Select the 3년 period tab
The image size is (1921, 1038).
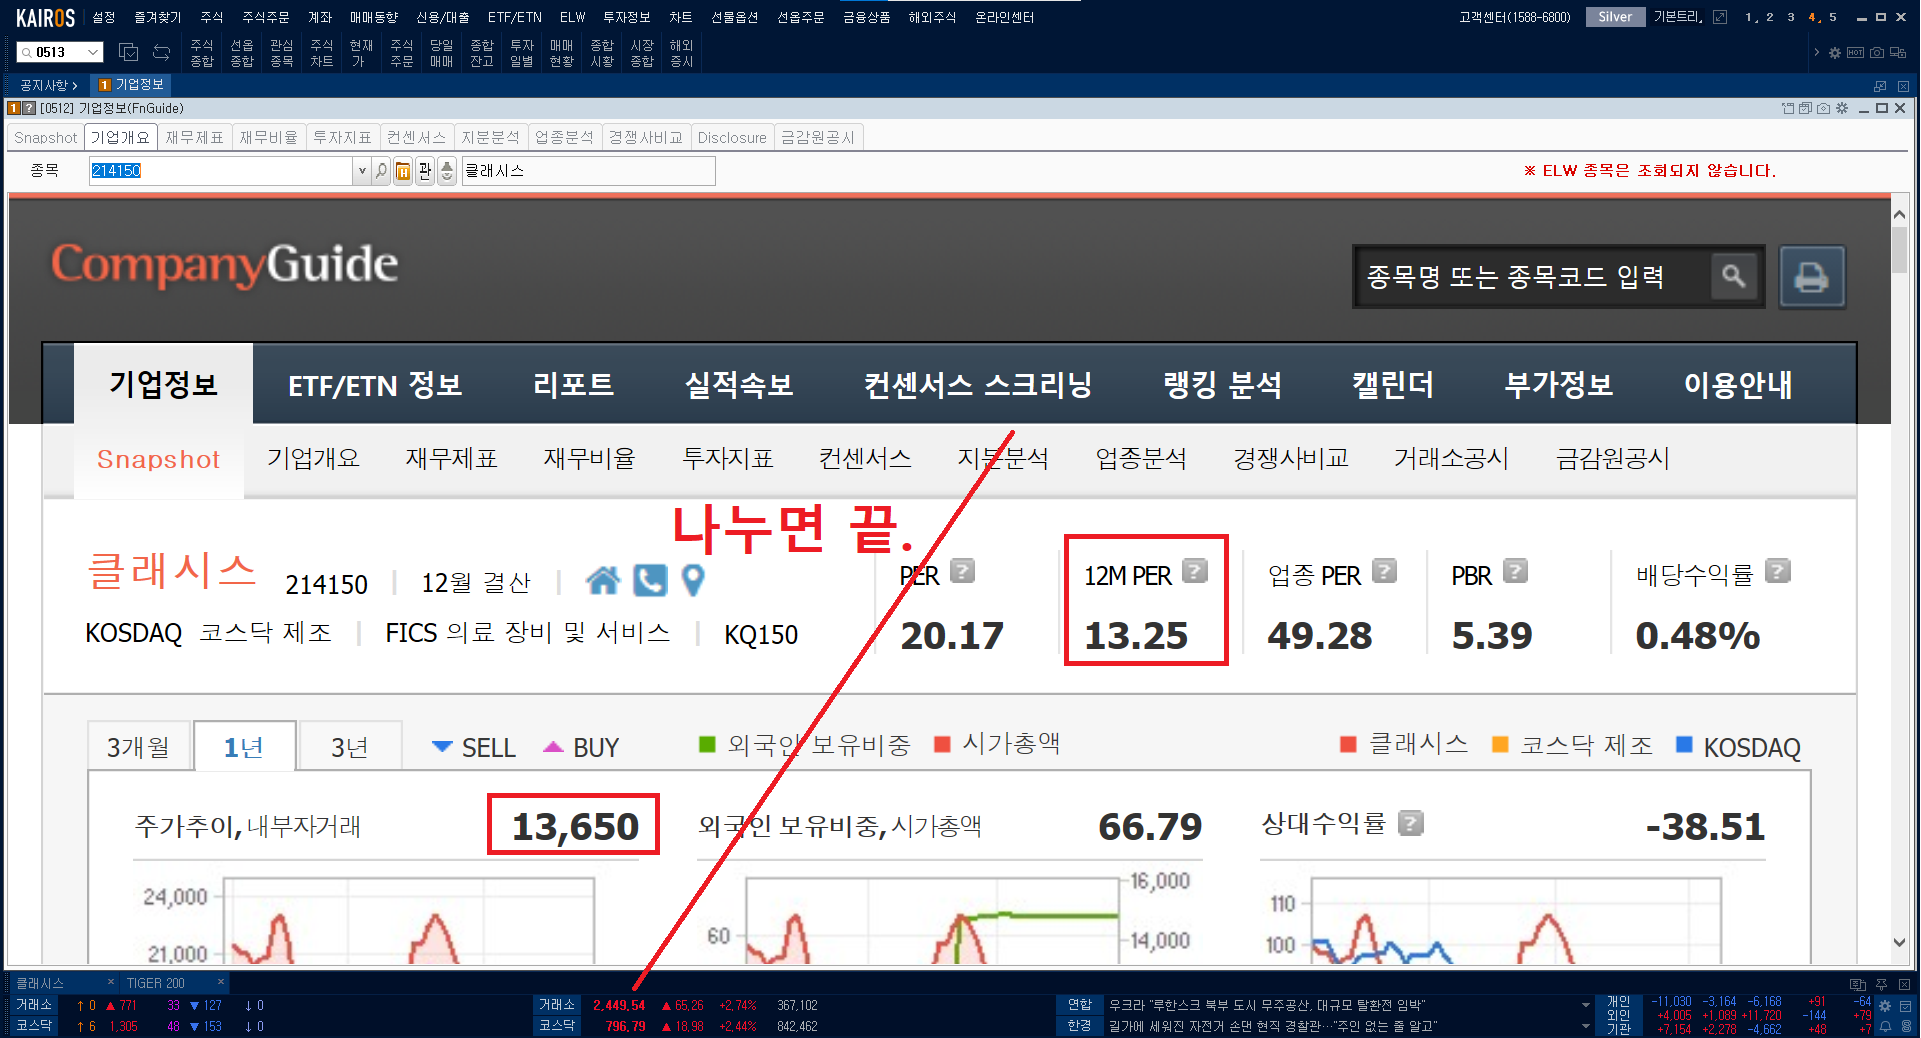point(350,746)
